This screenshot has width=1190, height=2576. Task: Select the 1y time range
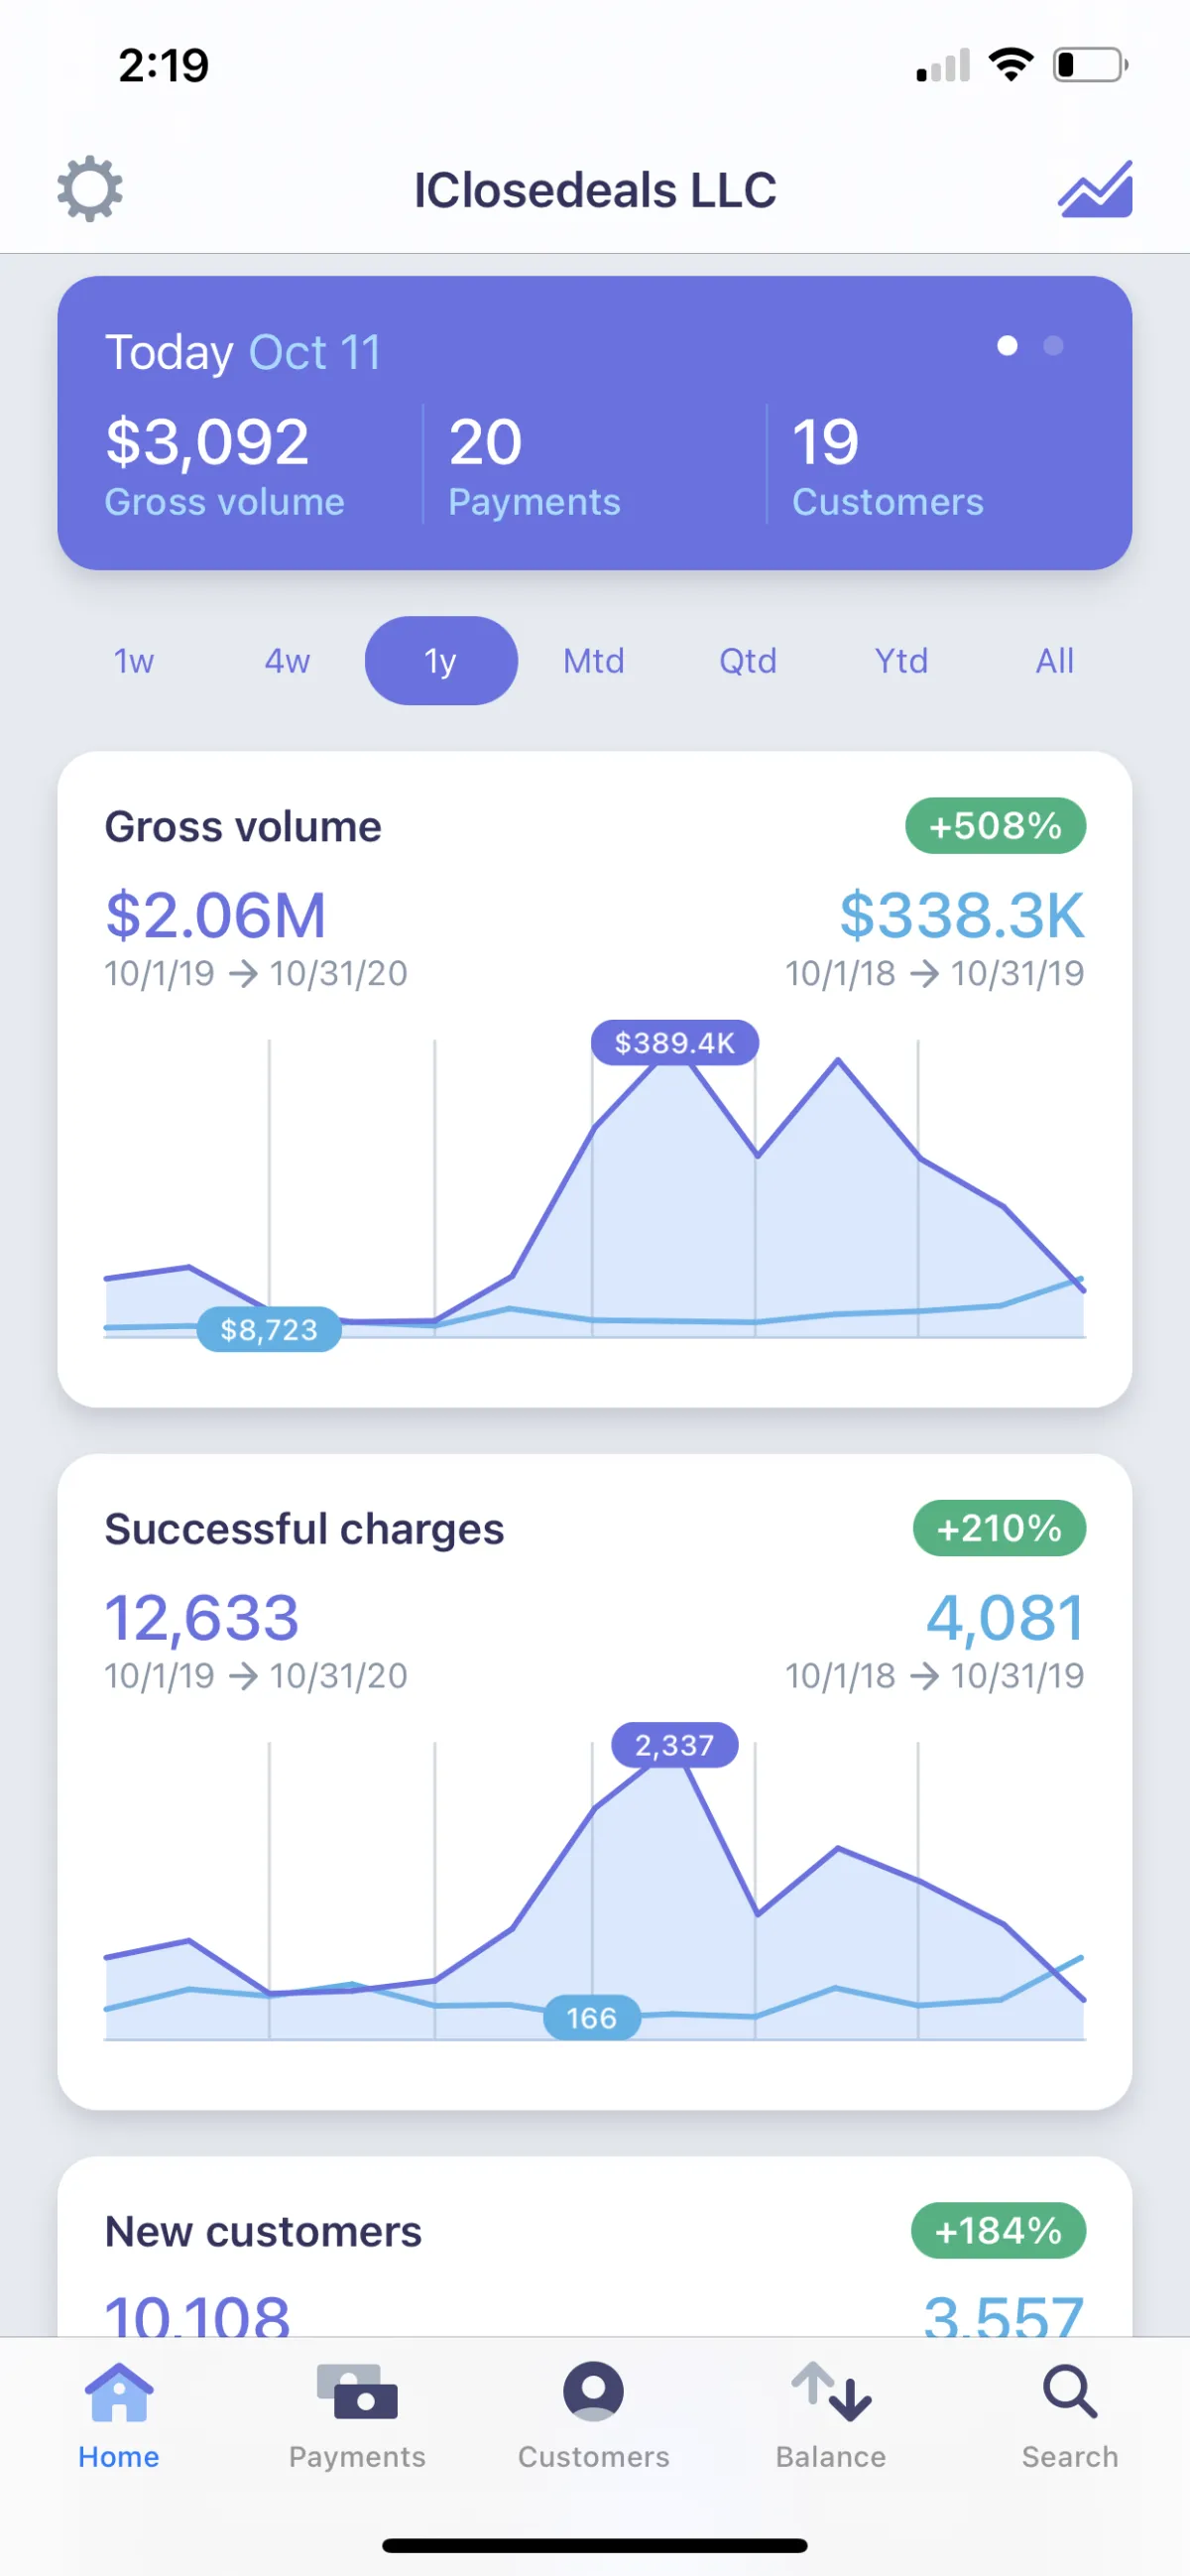pyautogui.click(x=441, y=661)
